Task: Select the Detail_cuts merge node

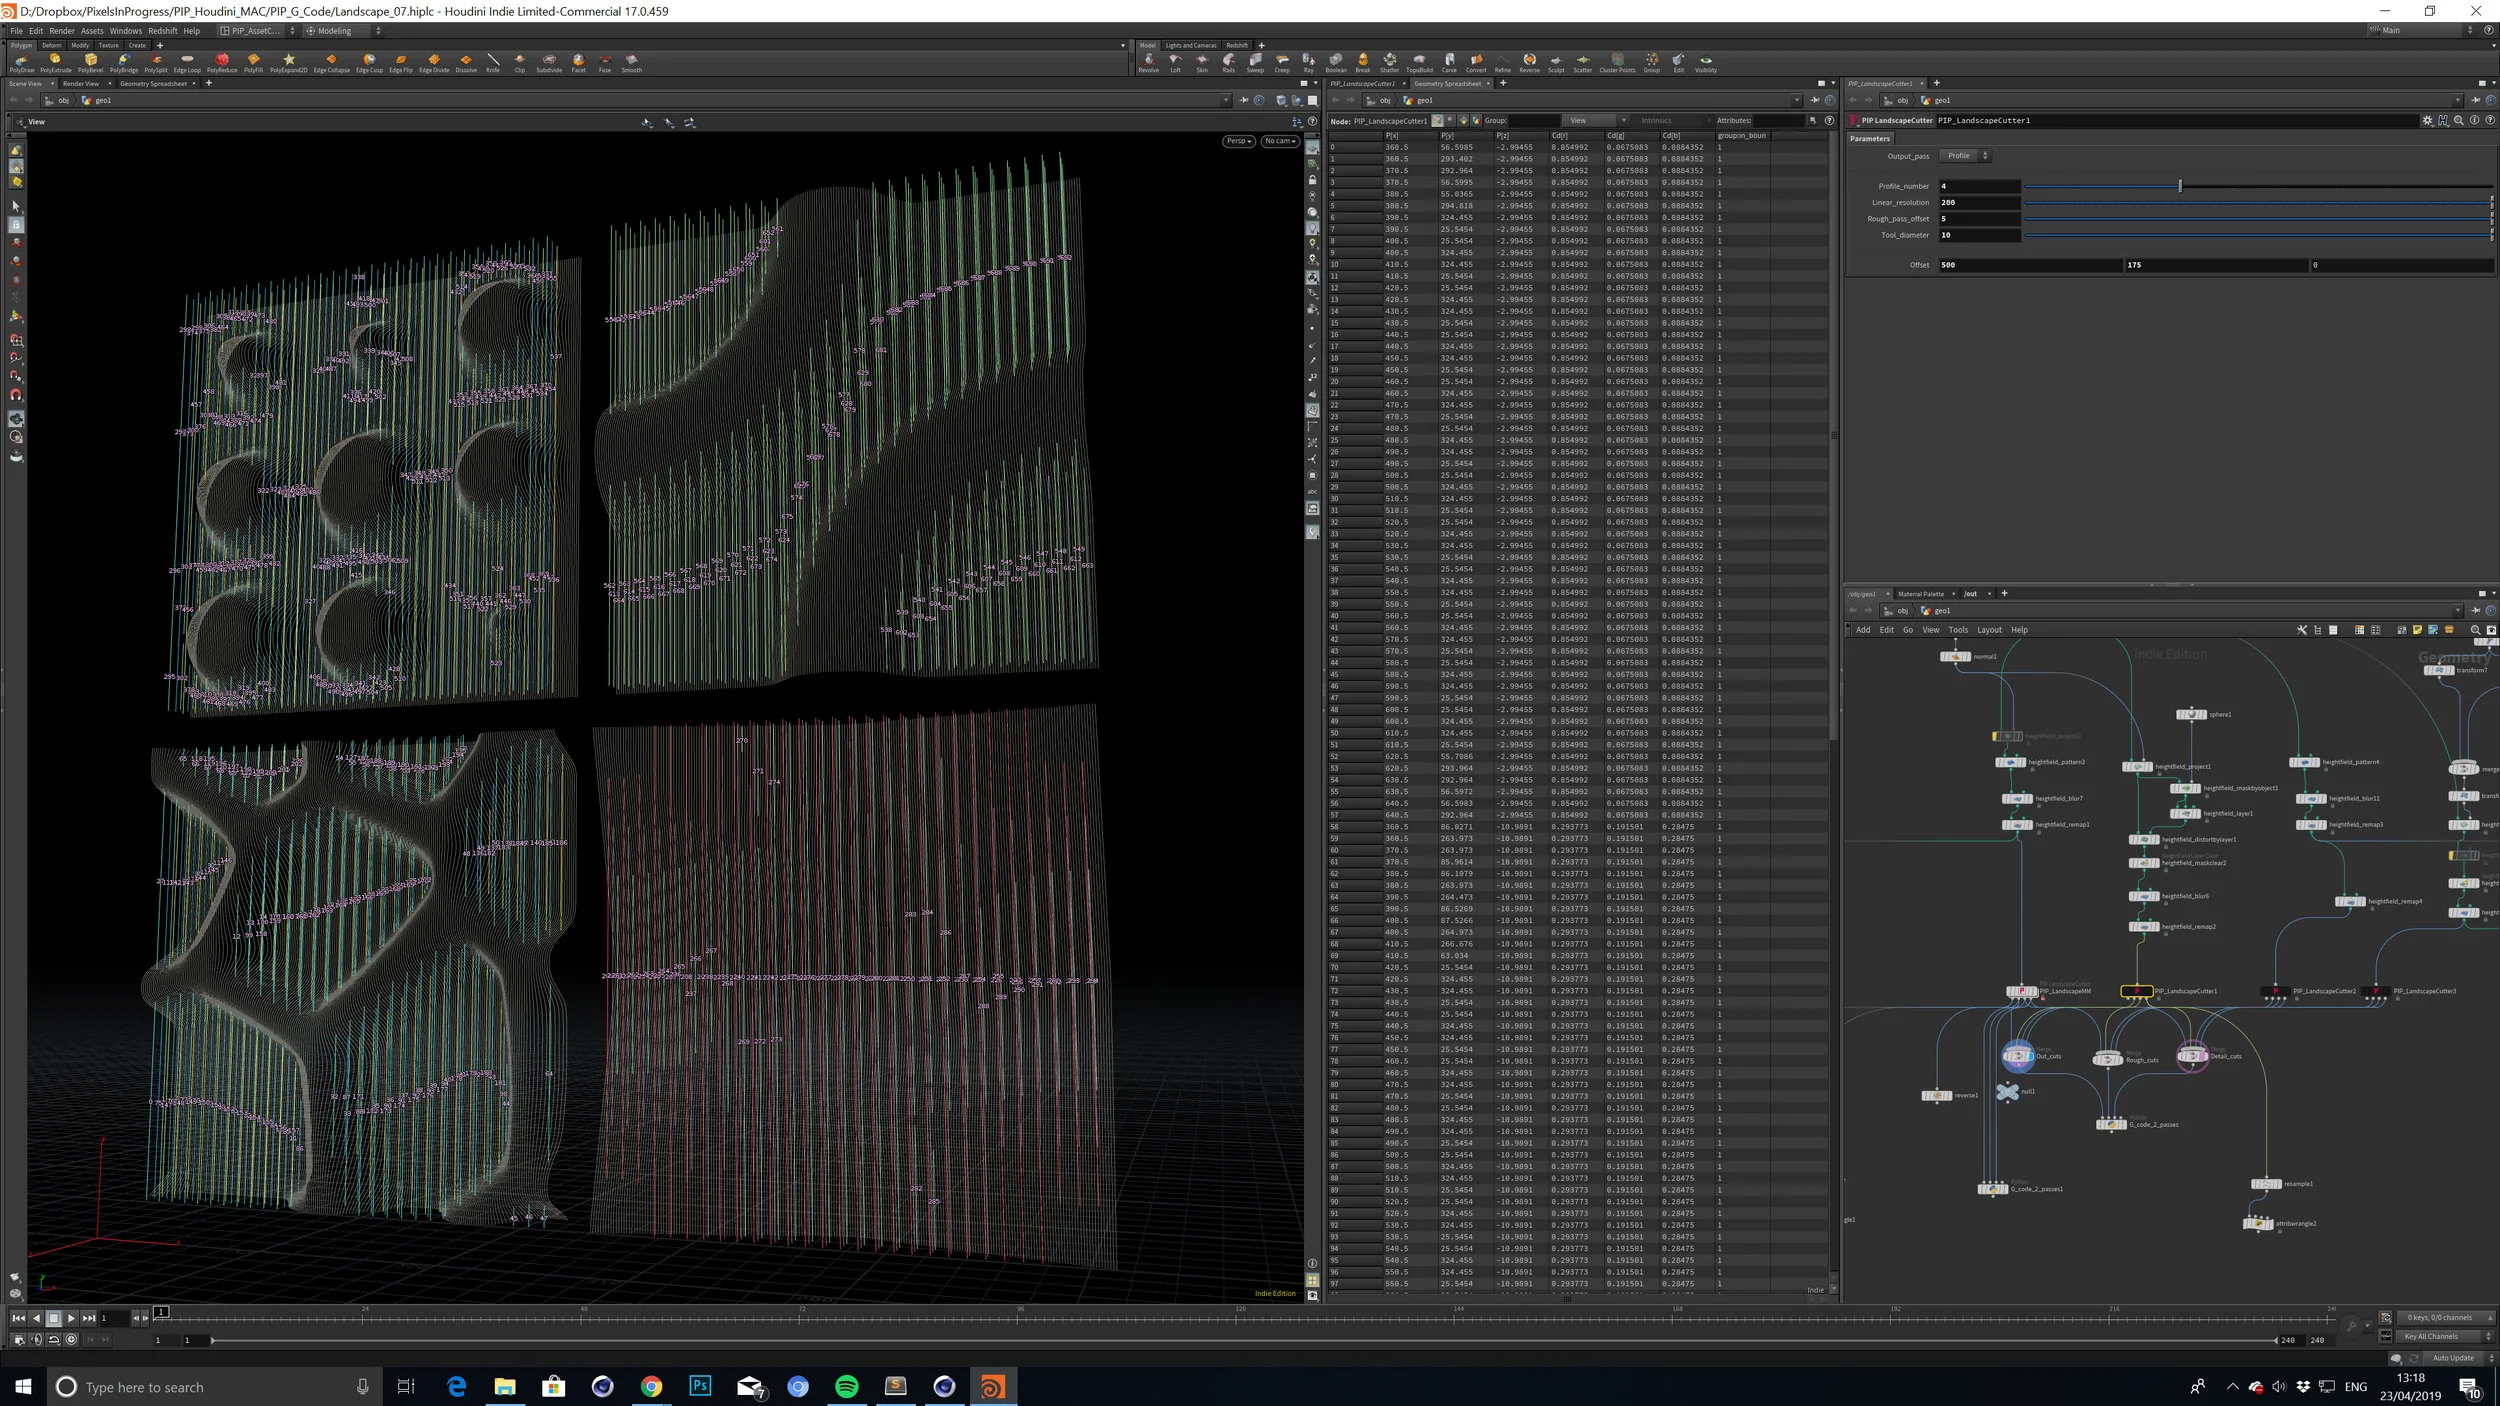Action: click(2192, 1056)
